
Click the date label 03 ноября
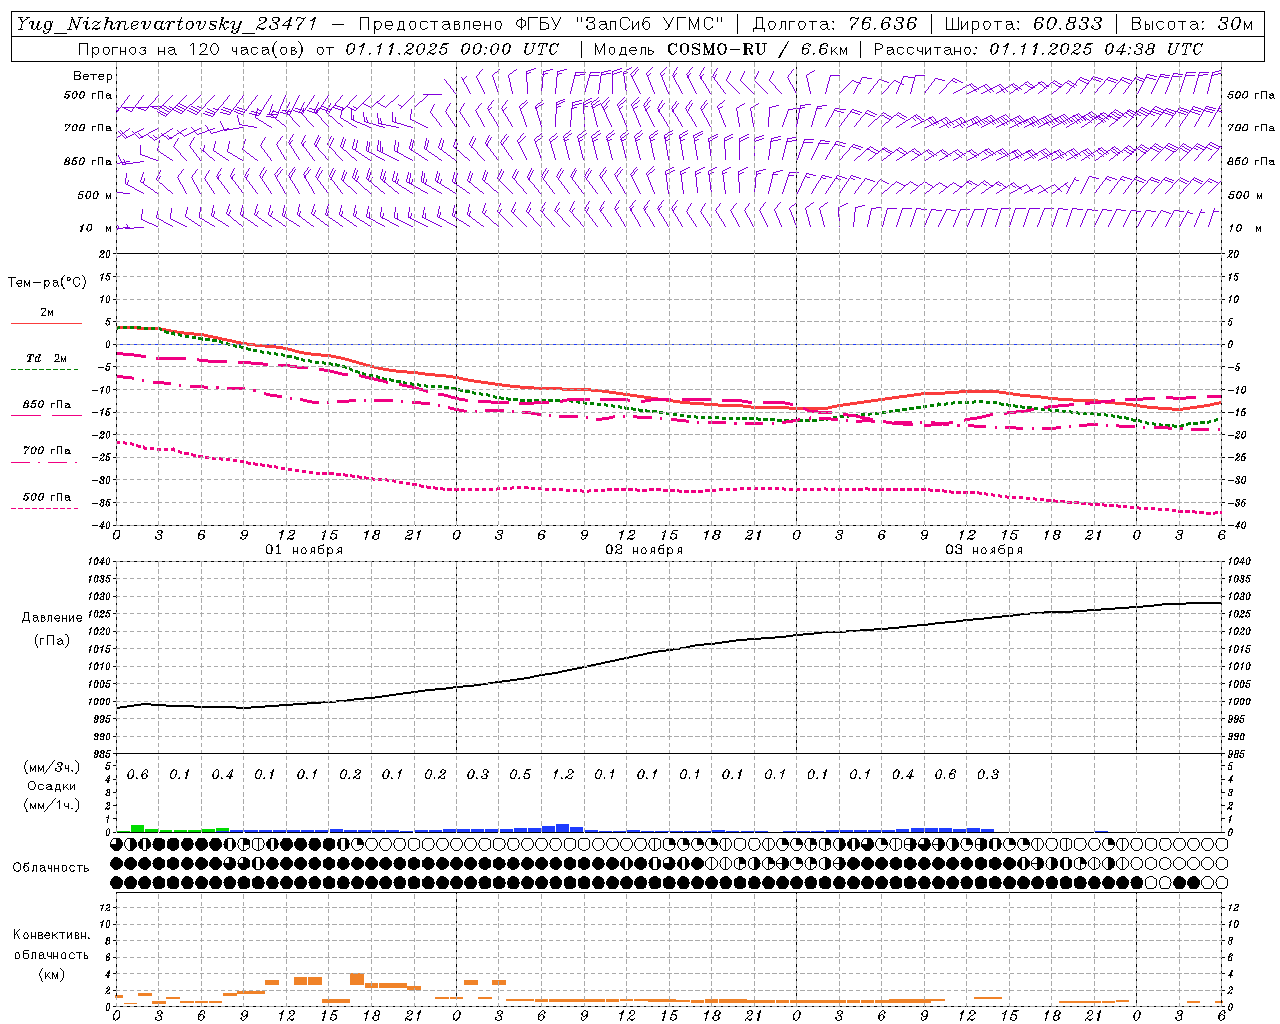984,550
